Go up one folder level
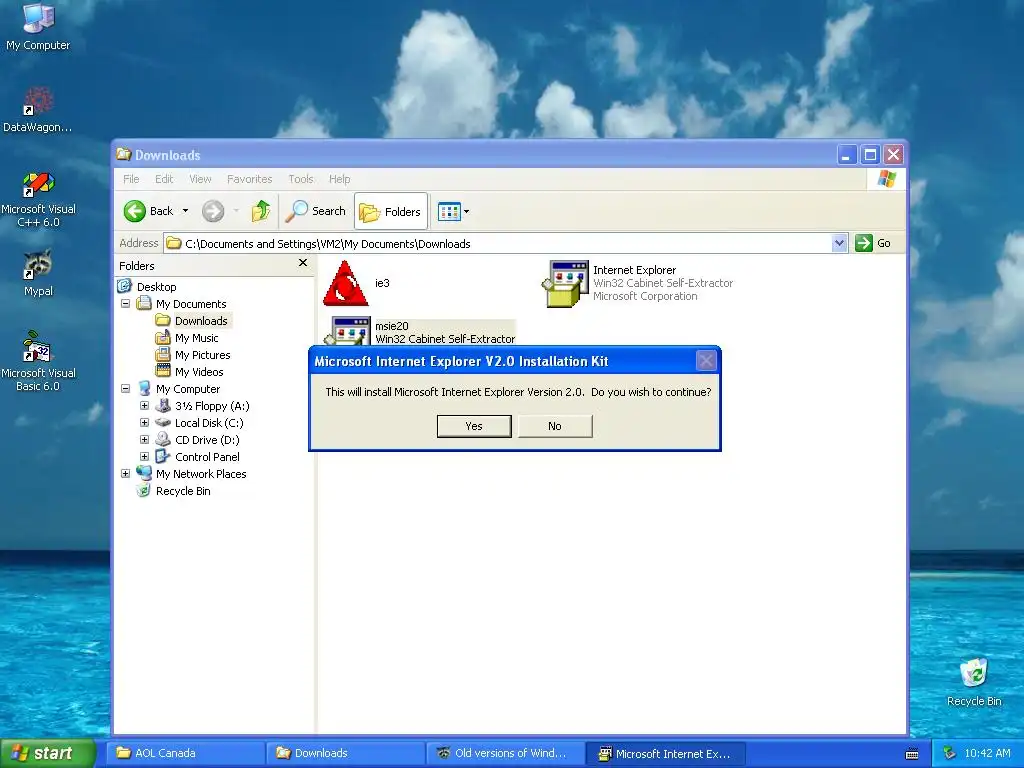This screenshot has width=1024, height=768. coord(261,211)
